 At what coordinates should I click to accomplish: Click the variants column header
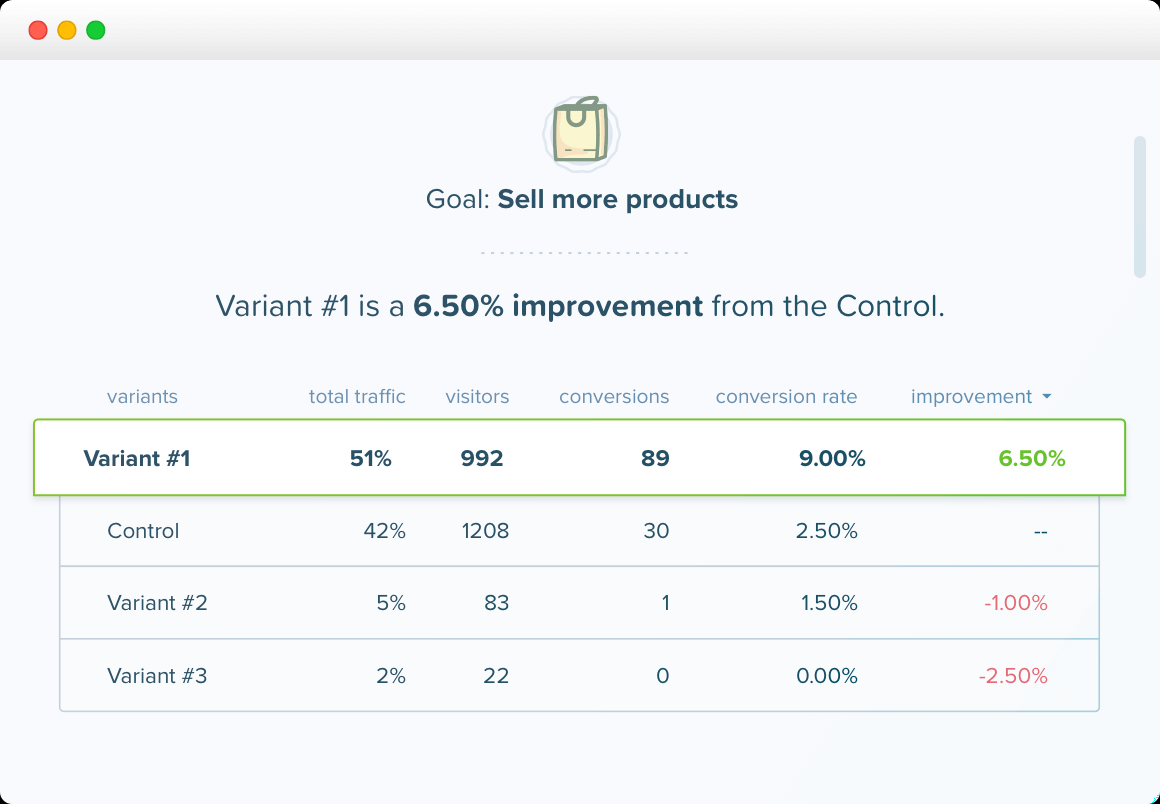coord(142,396)
